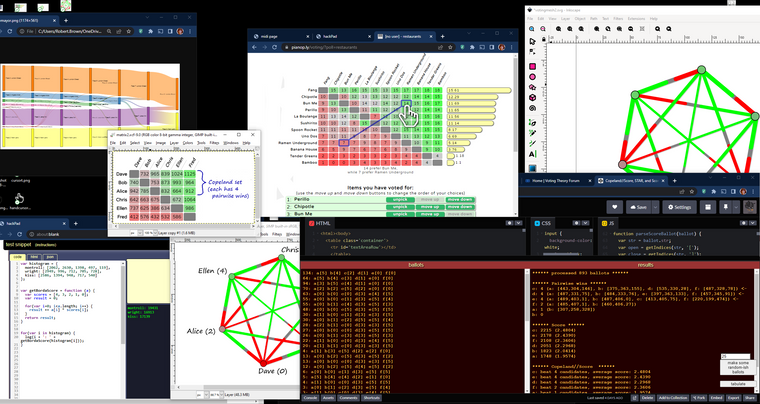Screen dimensions: 760x404
Task: Open the instructions link in hackPad
Action: point(48,245)
